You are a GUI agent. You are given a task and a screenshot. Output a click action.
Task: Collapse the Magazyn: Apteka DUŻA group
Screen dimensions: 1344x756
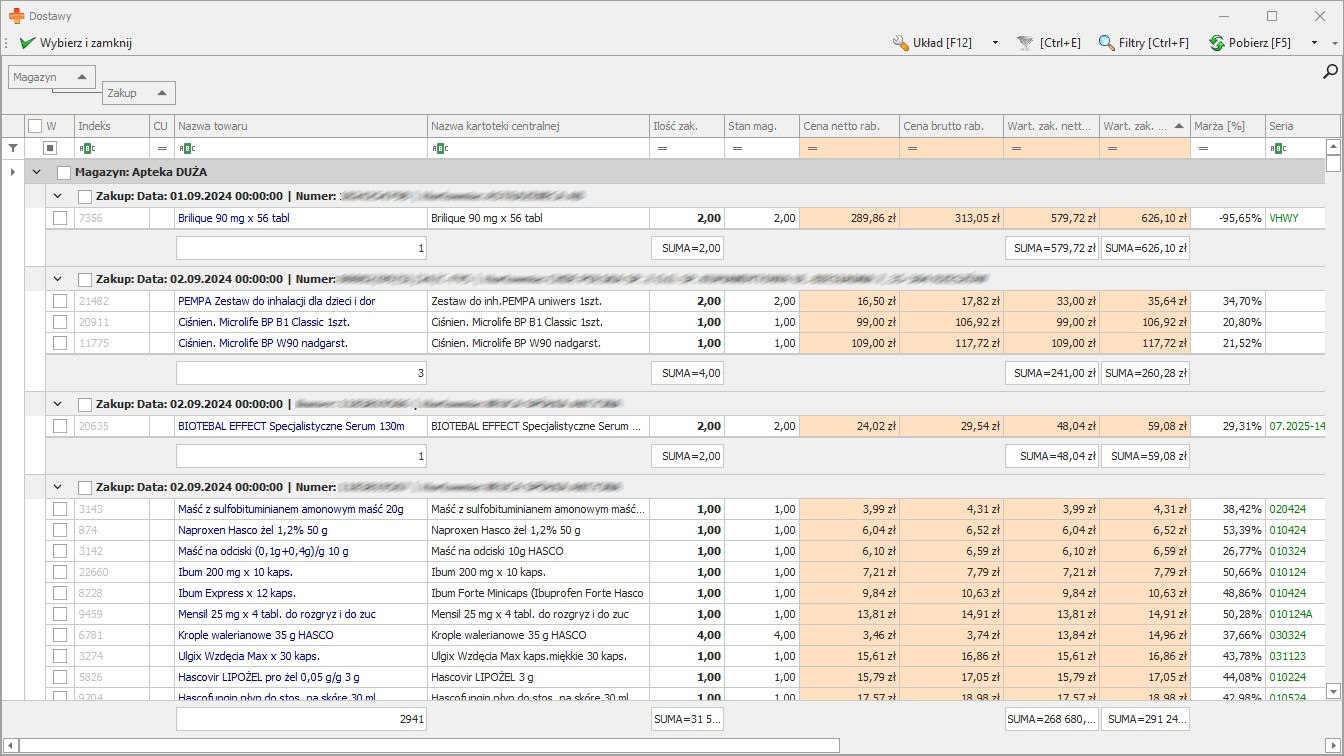[37, 172]
